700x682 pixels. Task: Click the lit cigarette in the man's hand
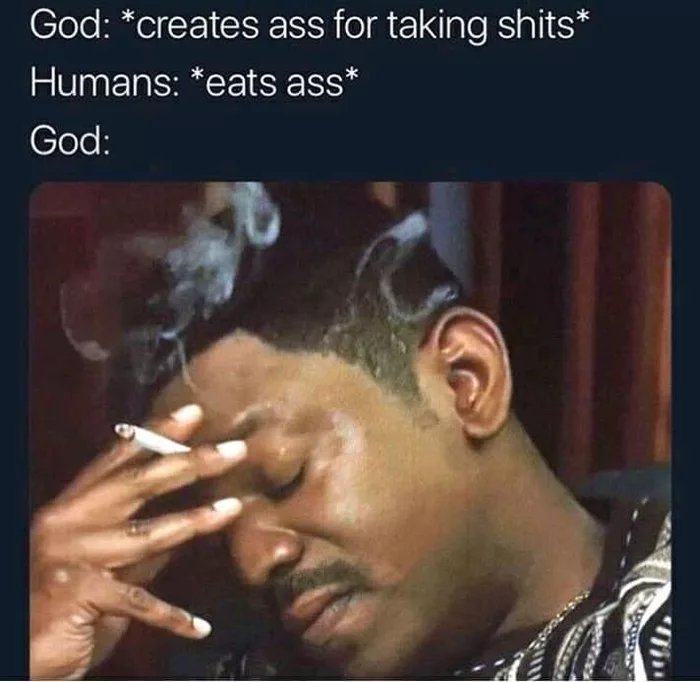pyautogui.click(x=151, y=440)
